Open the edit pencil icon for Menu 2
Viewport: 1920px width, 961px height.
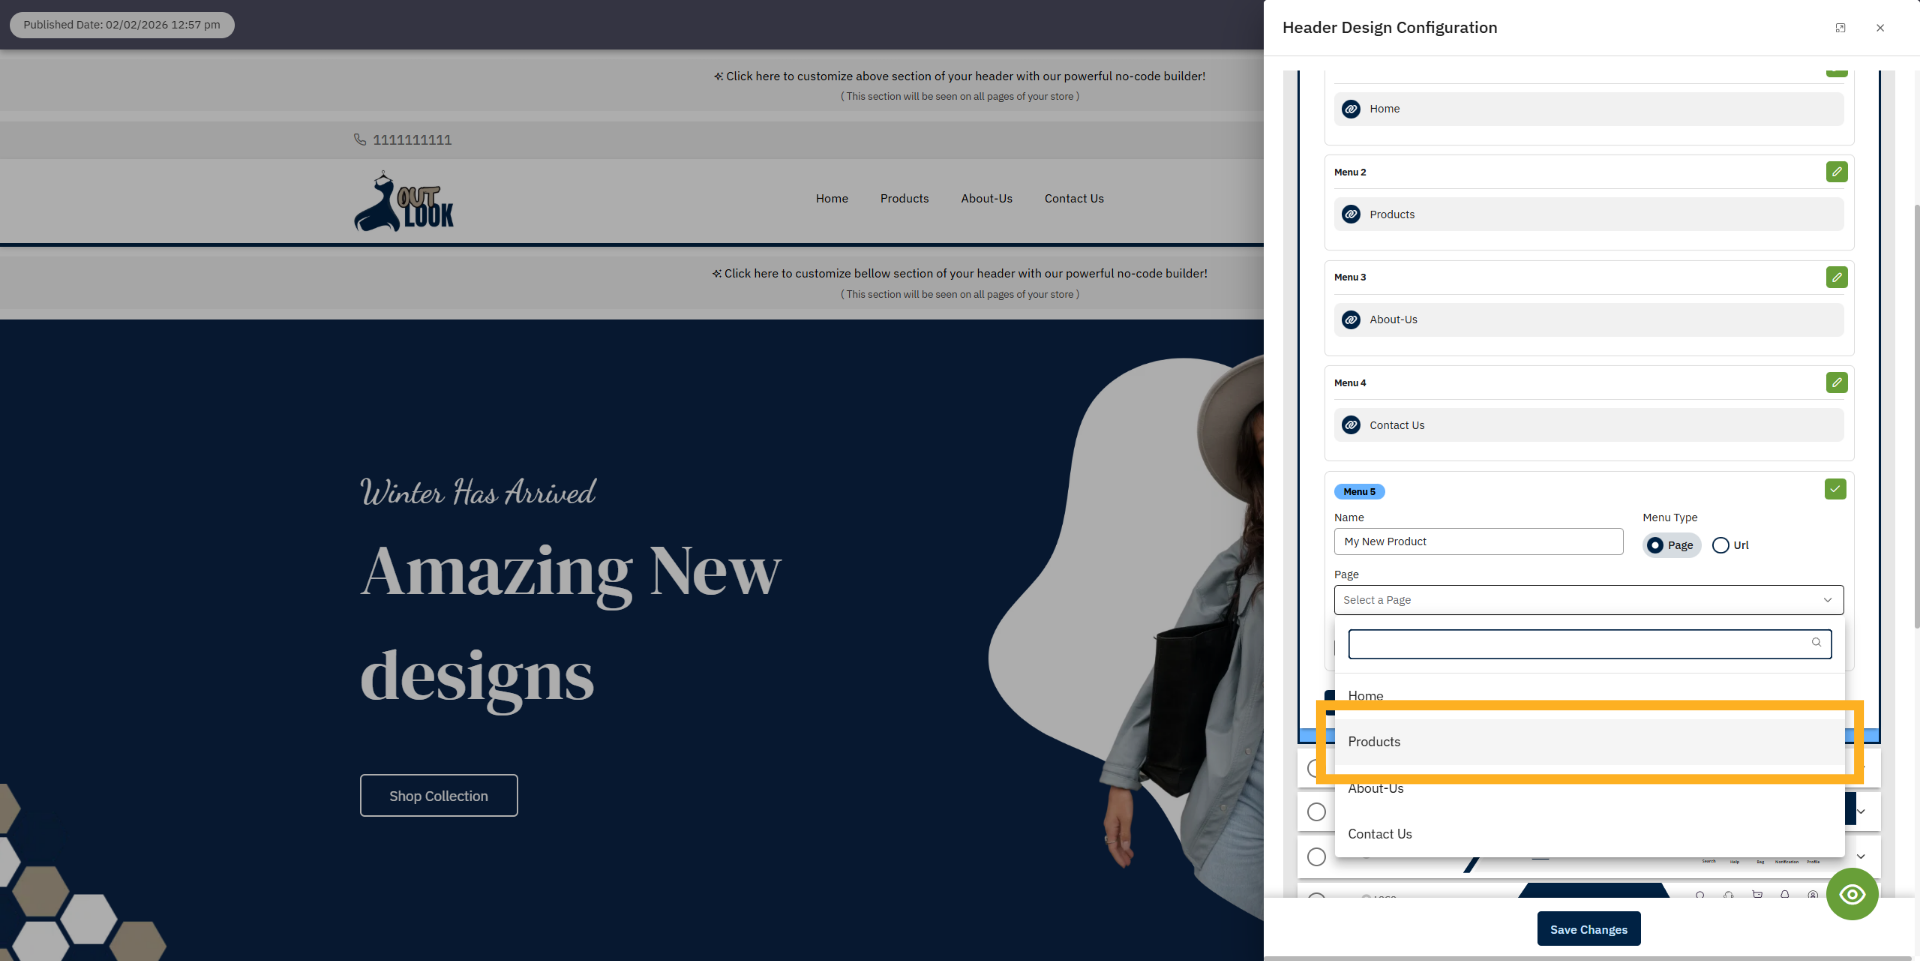[x=1836, y=172]
